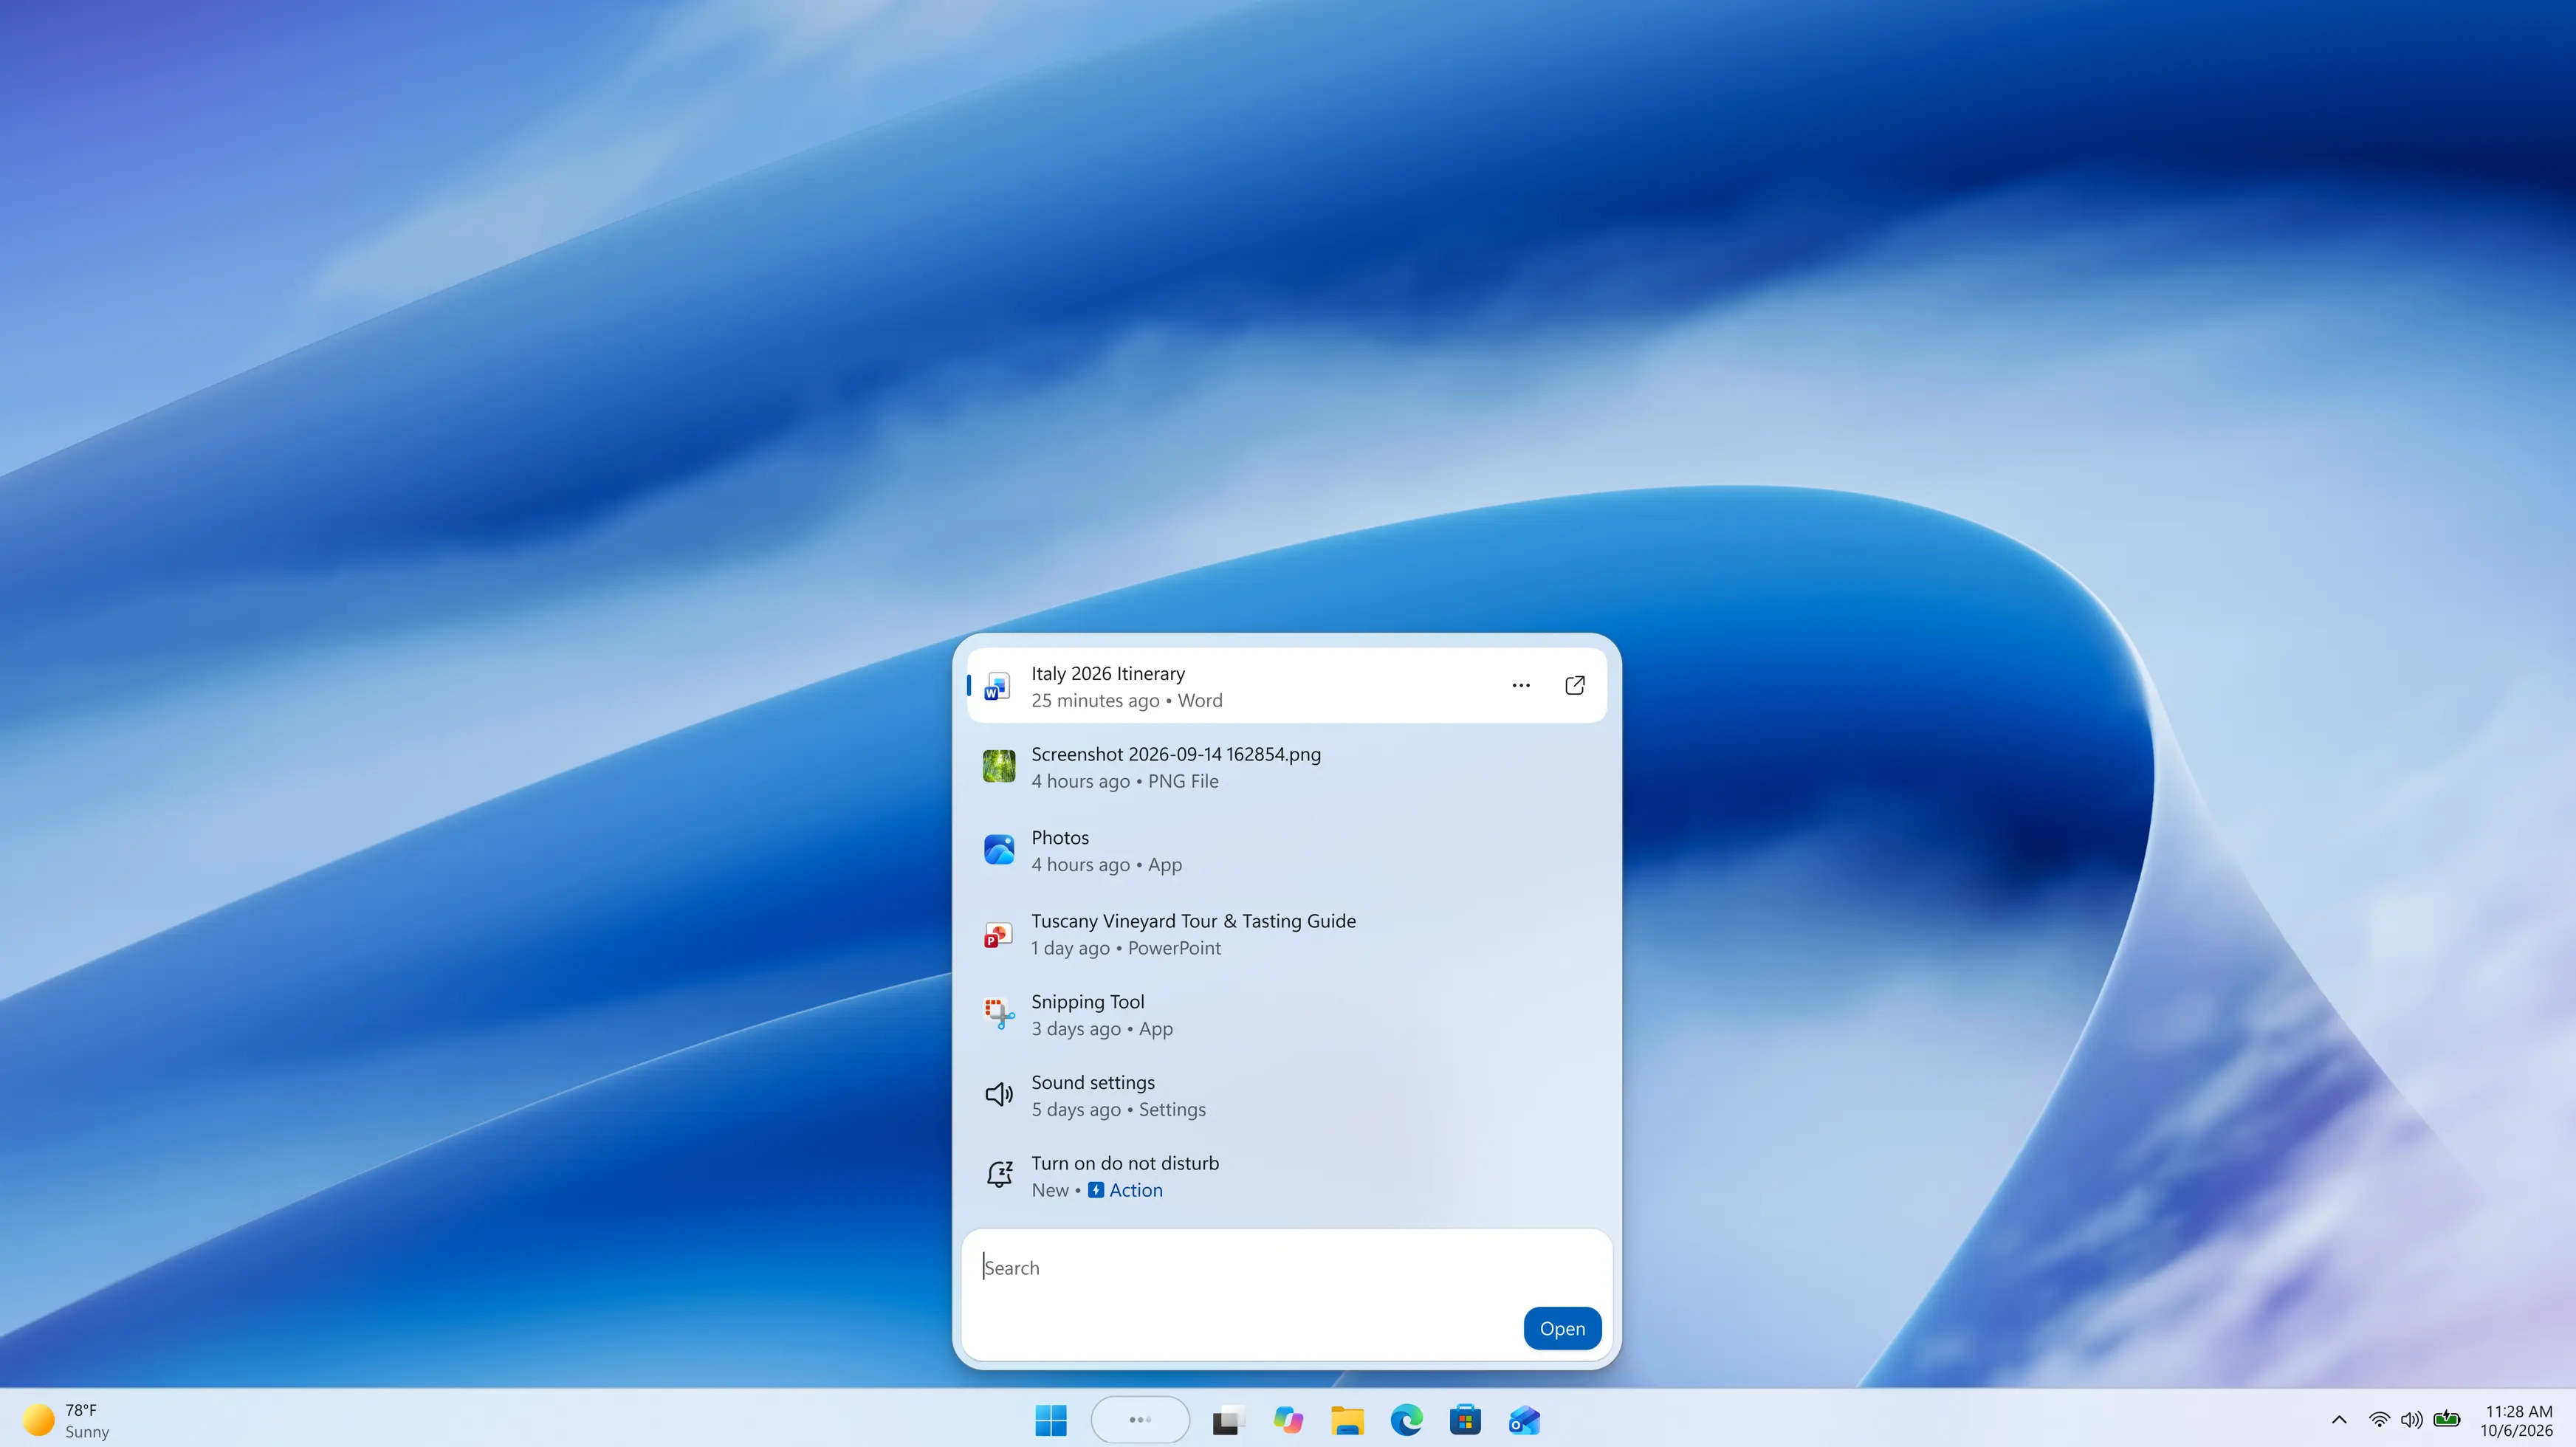This screenshot has width=2576, height=1447.
Task: Click the Screenshot PNG thumbnail icon
Action: pos(999,766)
